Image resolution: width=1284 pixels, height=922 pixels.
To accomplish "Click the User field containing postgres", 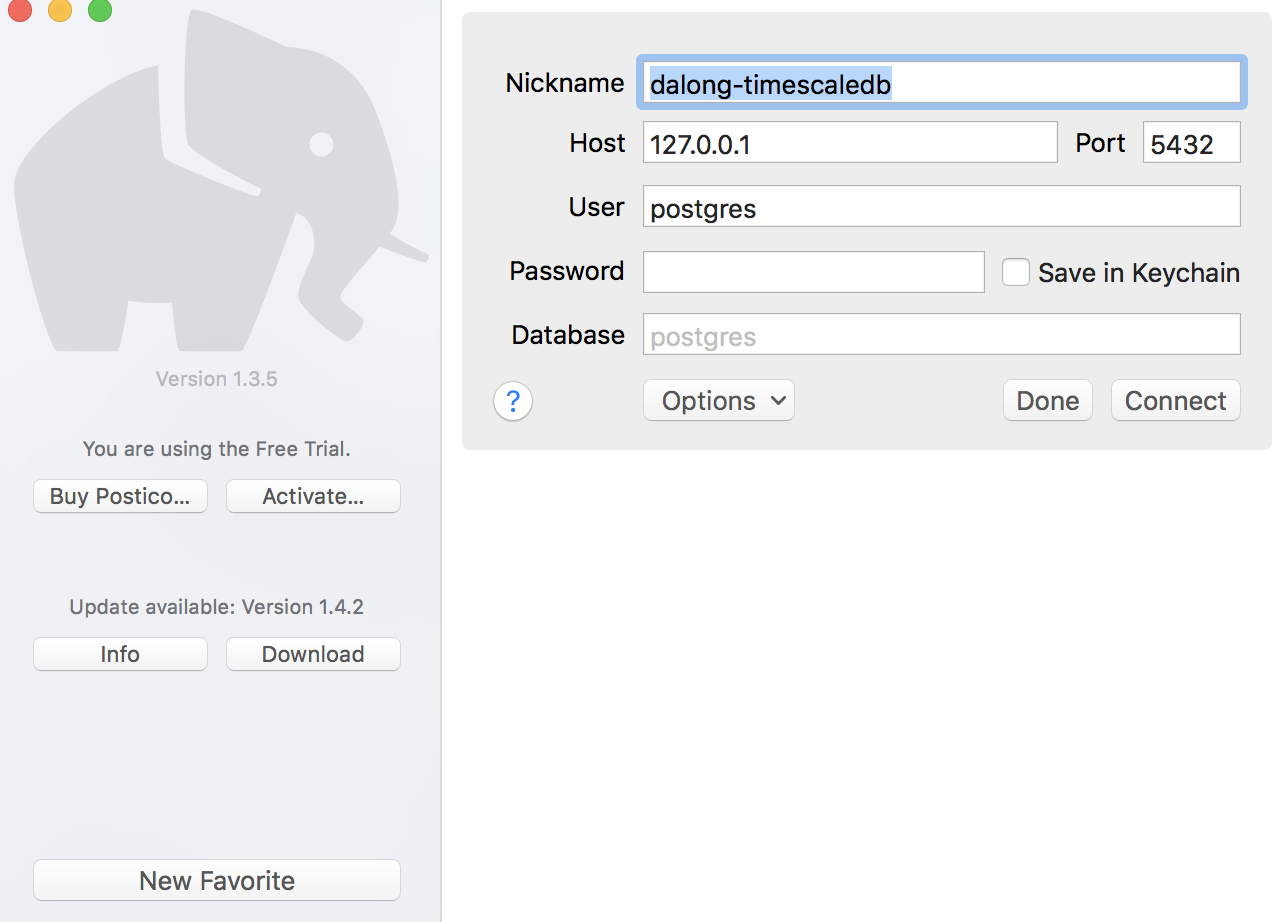I will (942, 207).
